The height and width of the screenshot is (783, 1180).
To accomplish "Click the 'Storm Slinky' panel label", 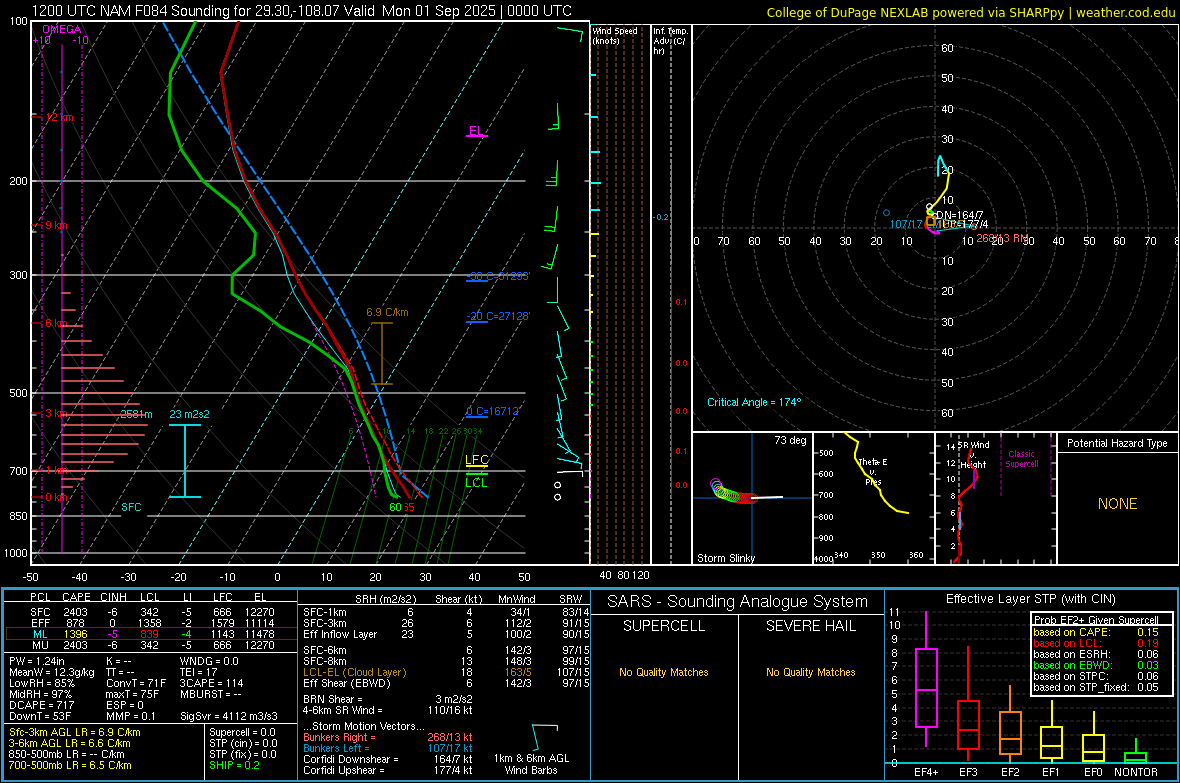I will pyautogui.click(x=725, y=558).
